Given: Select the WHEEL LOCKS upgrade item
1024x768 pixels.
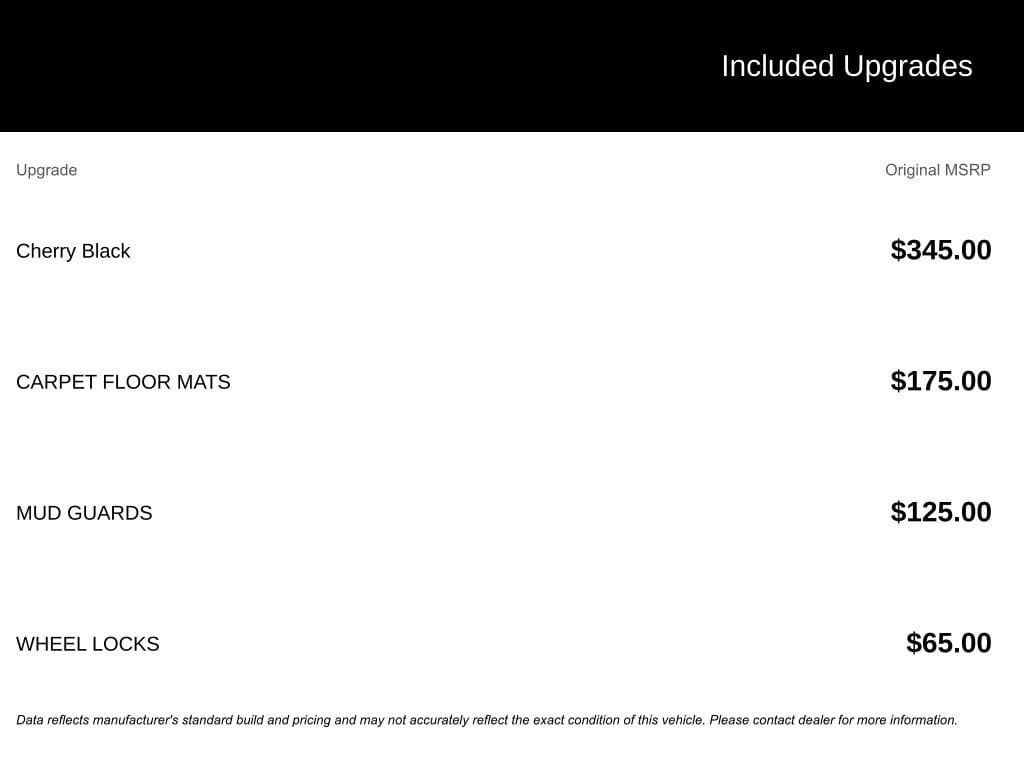Looking at the screenshot, I should tap(88, 645).
